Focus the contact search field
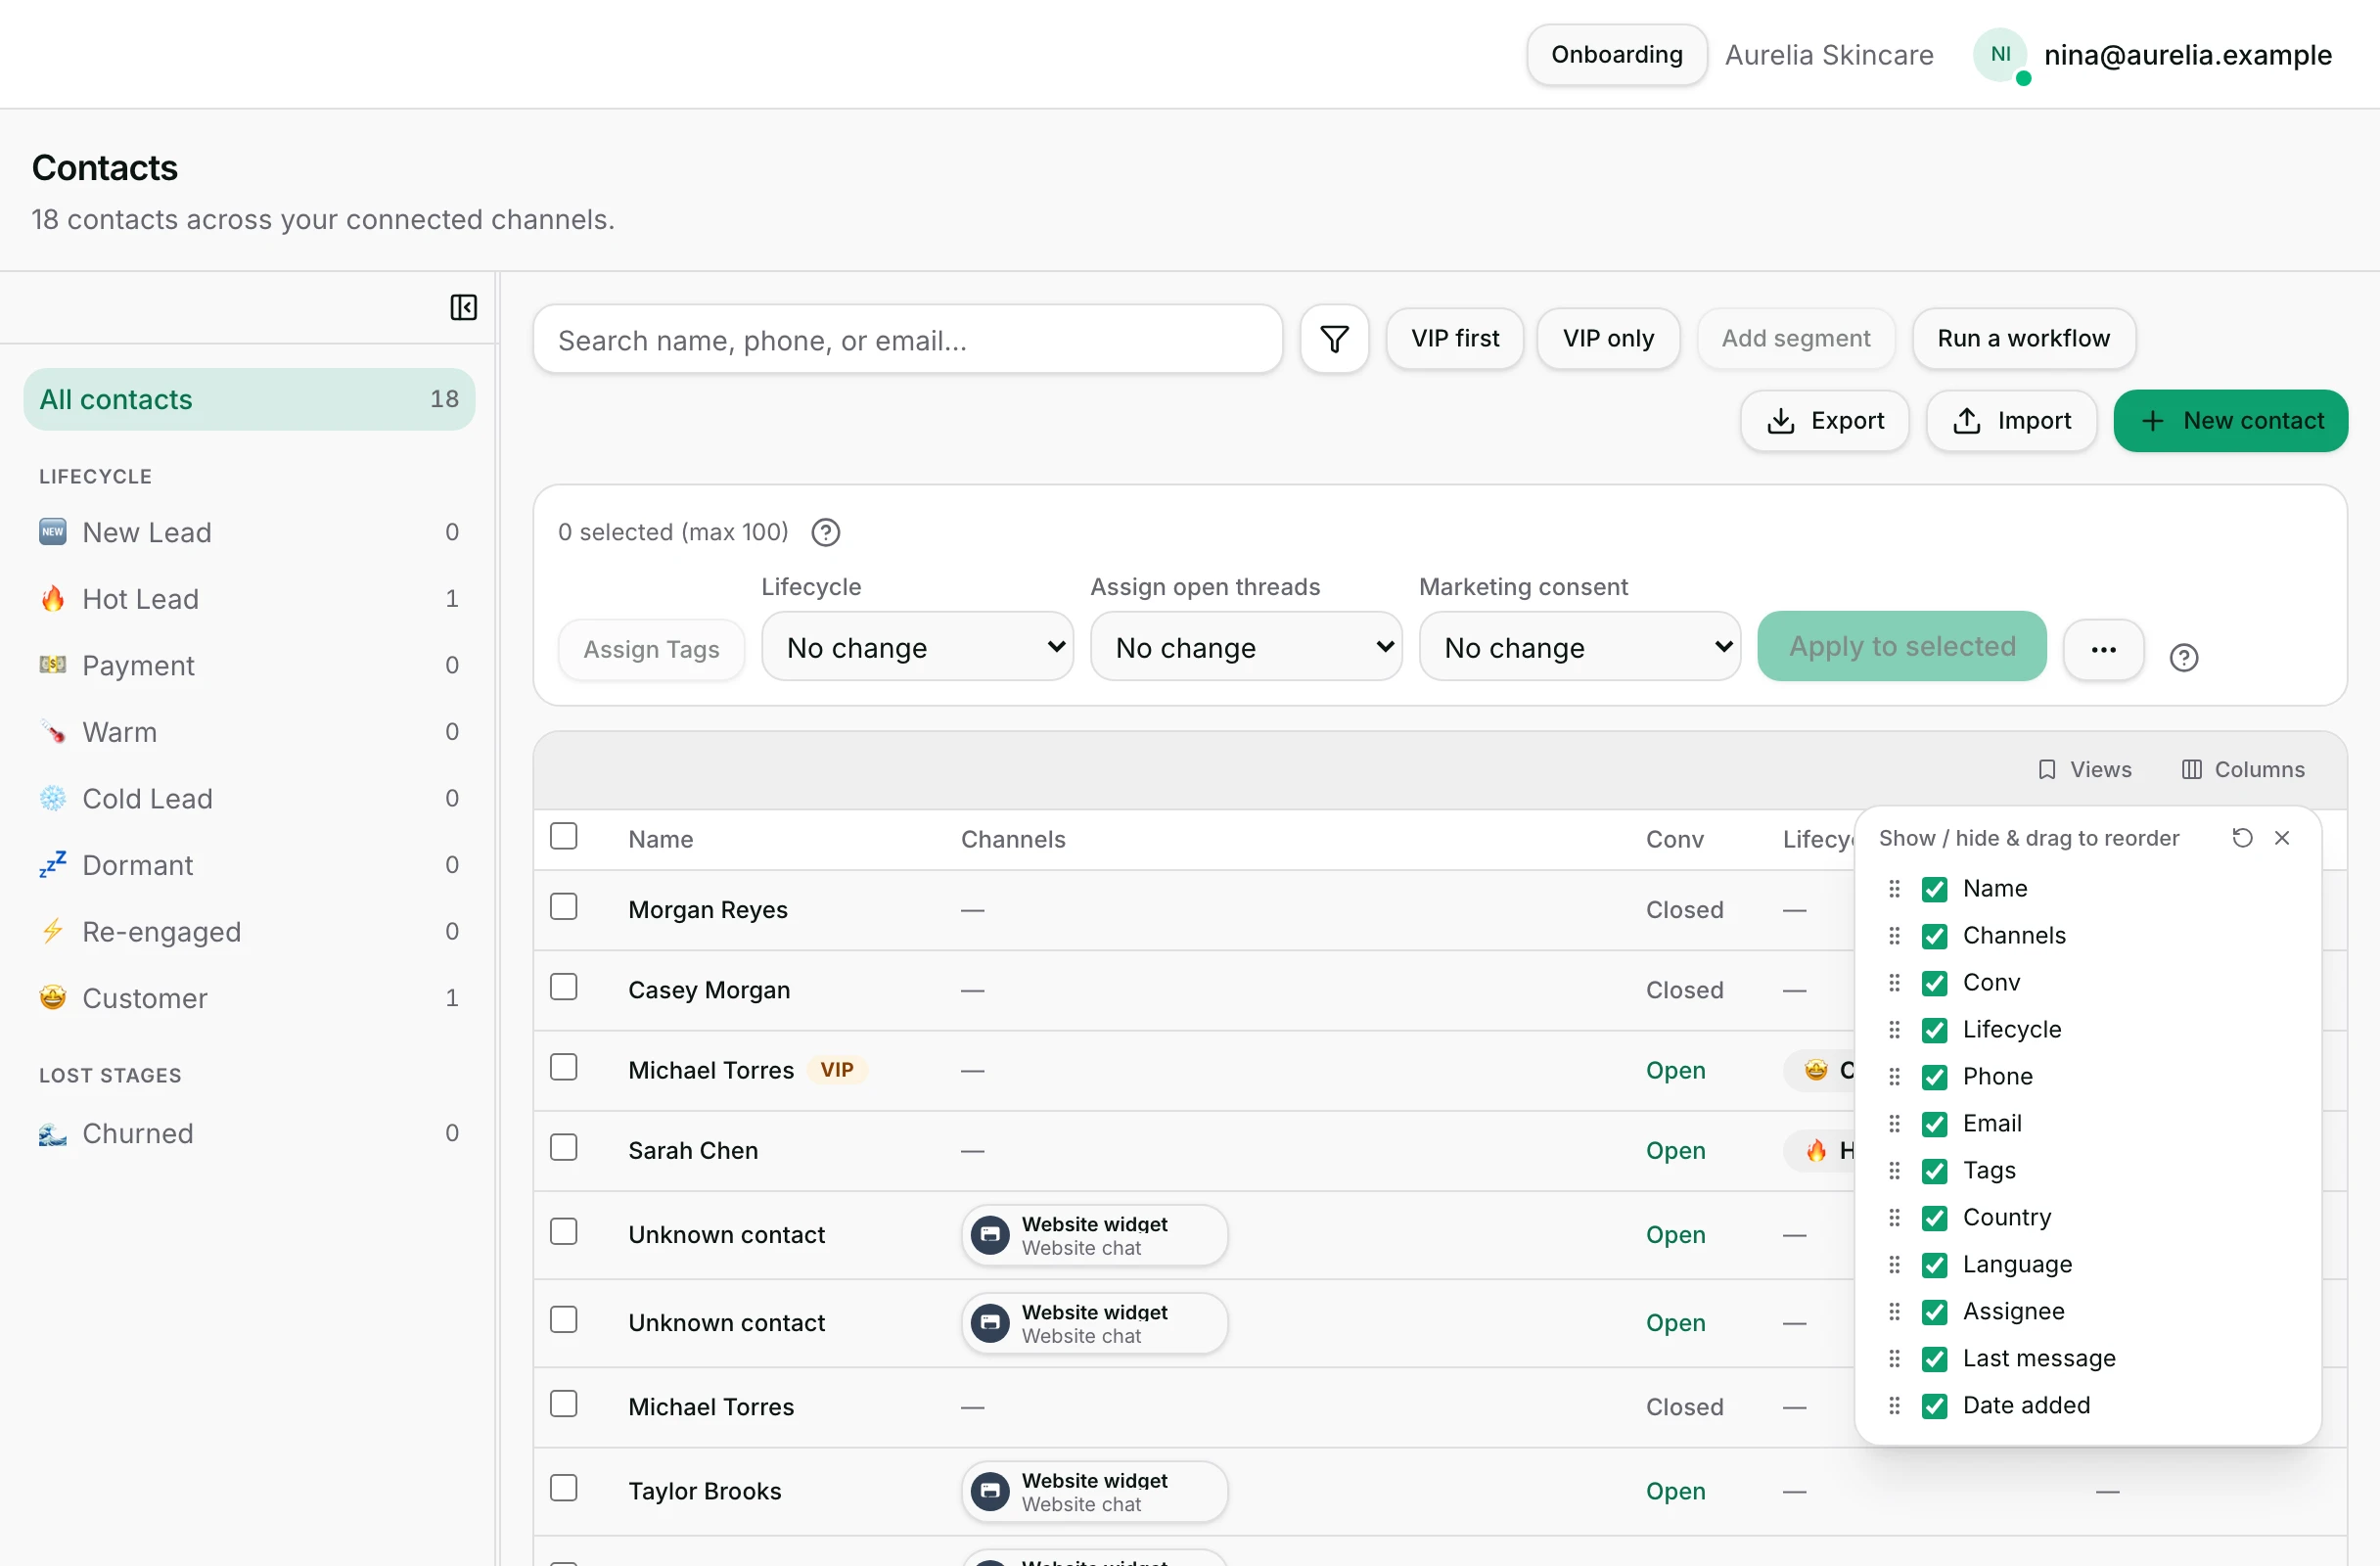2380x1566 pixels. (907, 340)
